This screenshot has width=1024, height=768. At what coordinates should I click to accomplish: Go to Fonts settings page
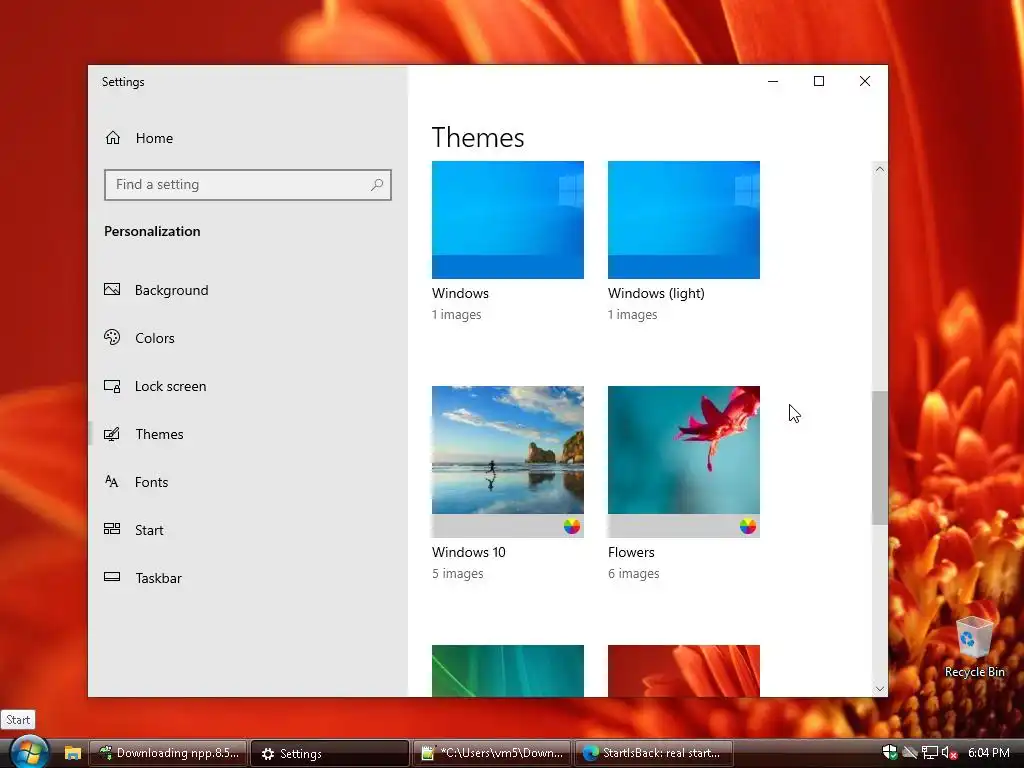248,482
